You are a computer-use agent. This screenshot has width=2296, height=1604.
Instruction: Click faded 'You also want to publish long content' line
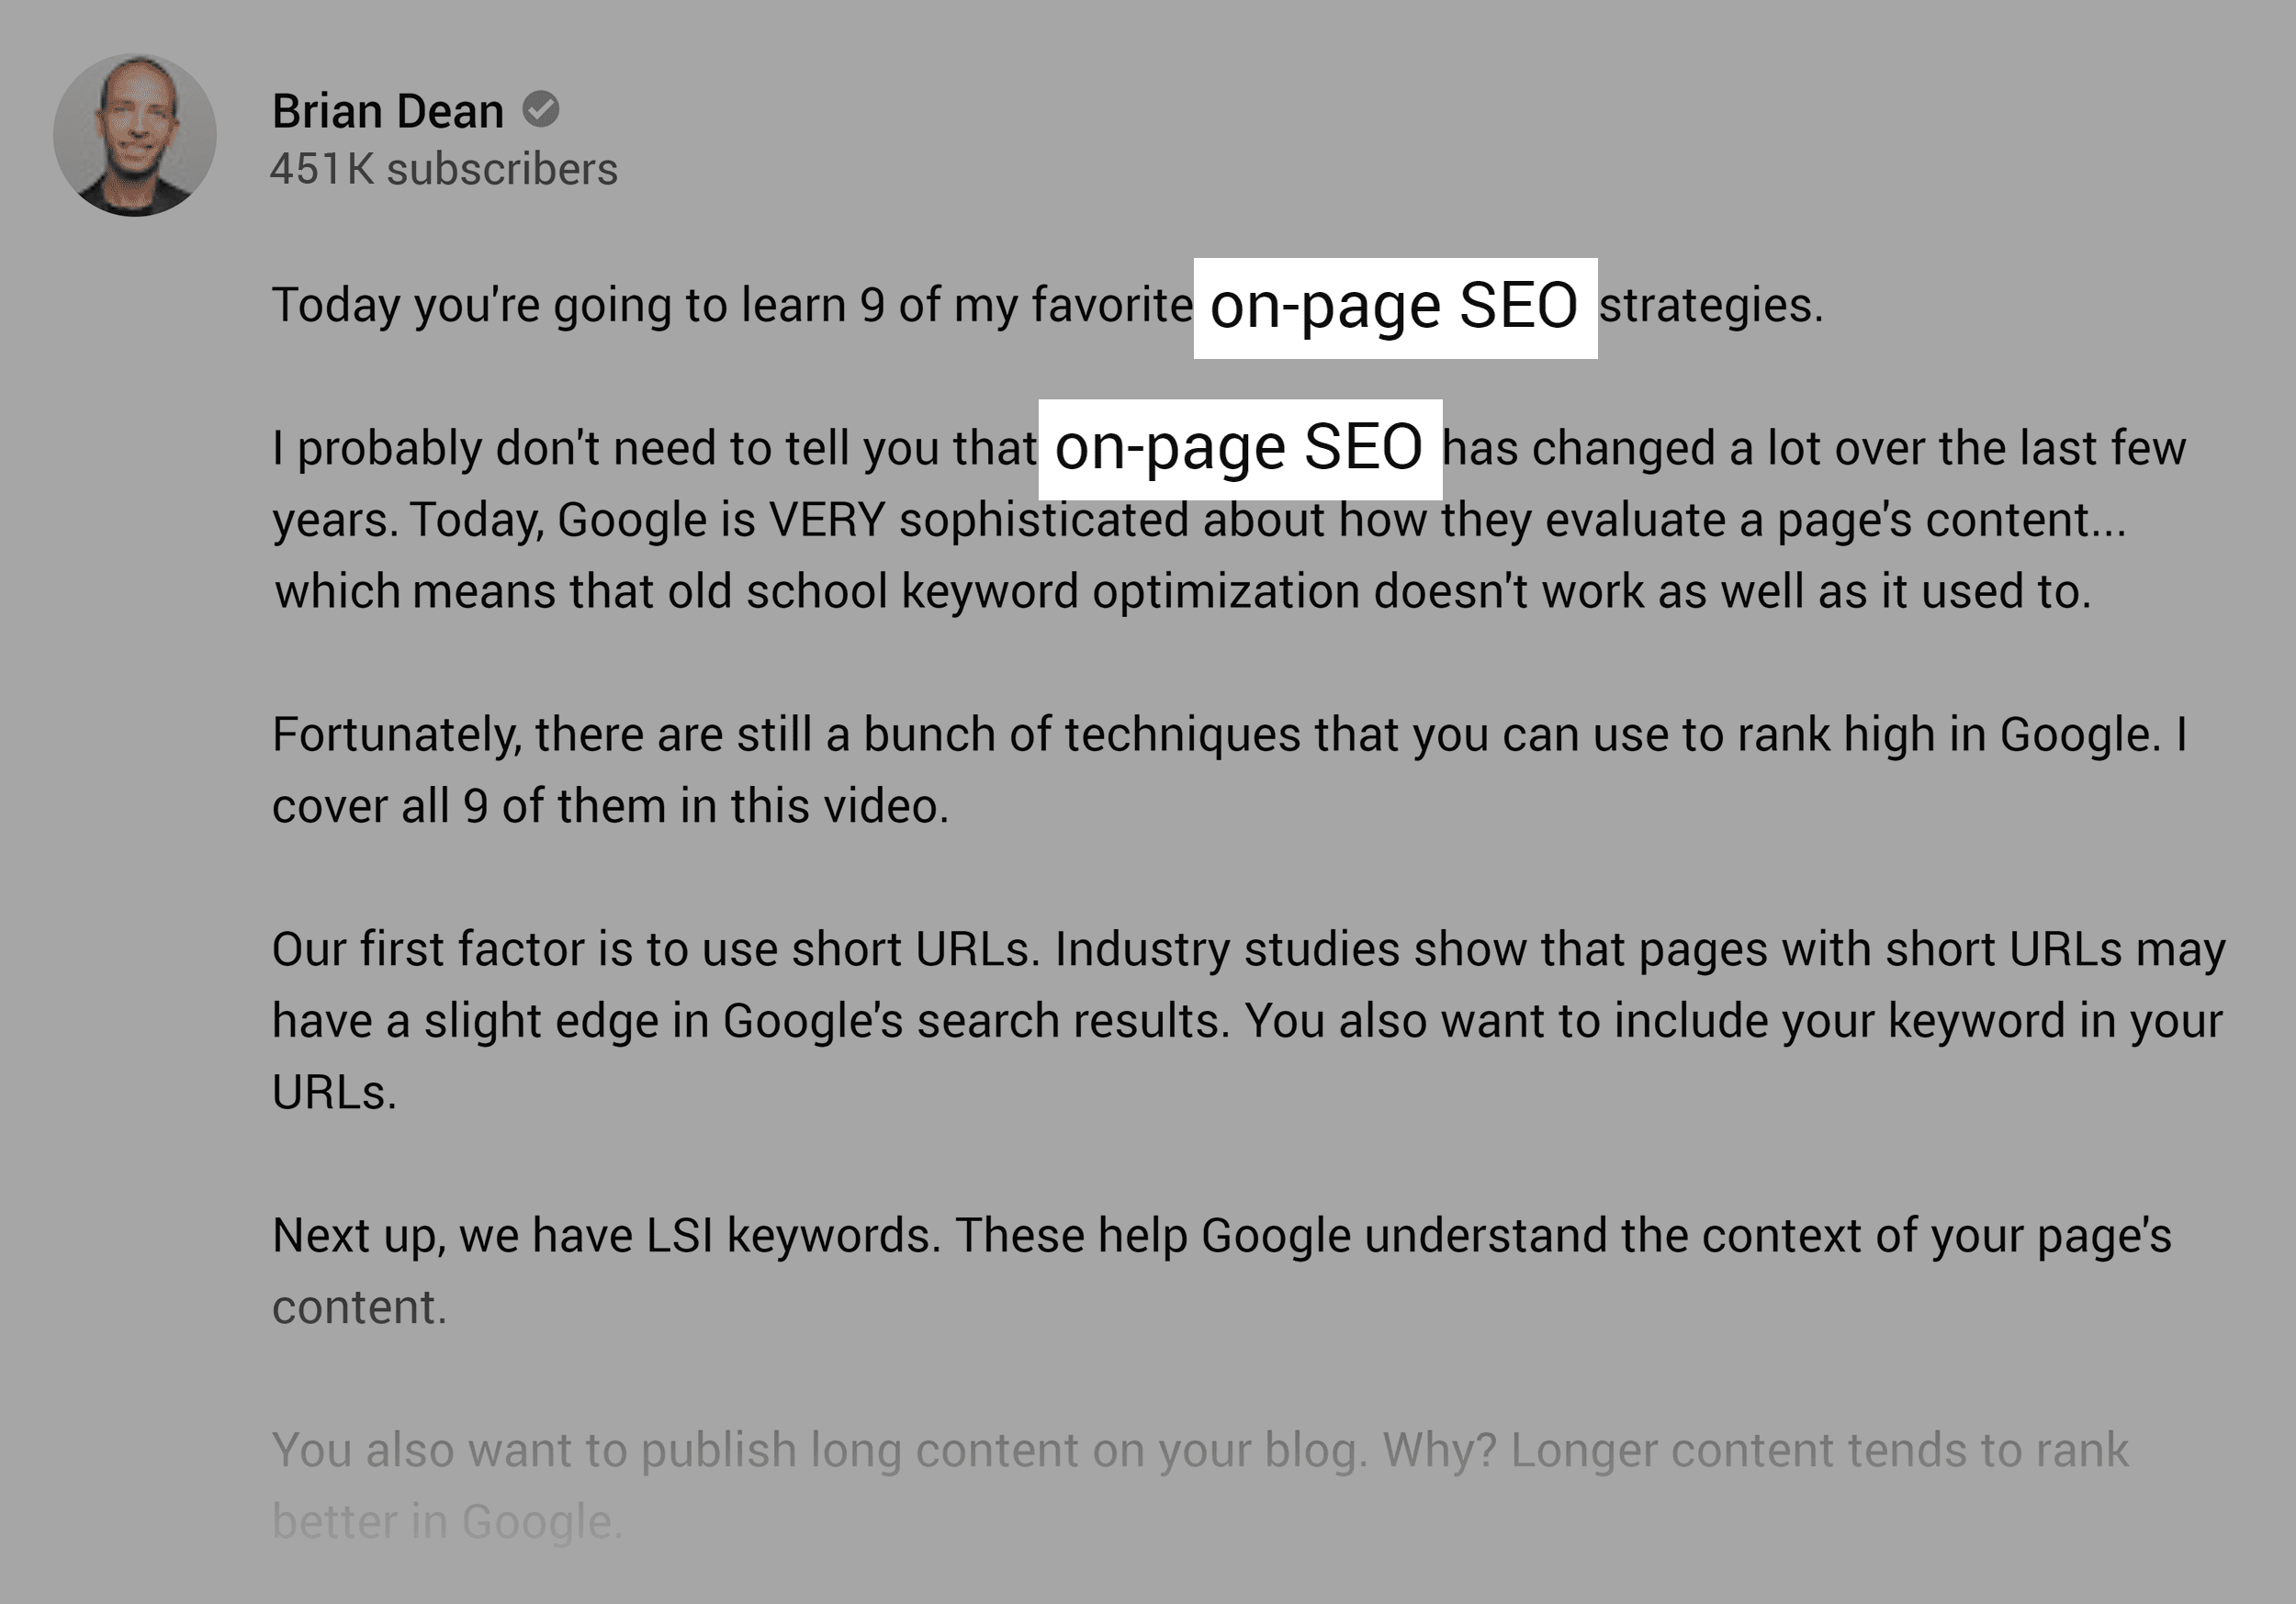click(1200, 1451)
